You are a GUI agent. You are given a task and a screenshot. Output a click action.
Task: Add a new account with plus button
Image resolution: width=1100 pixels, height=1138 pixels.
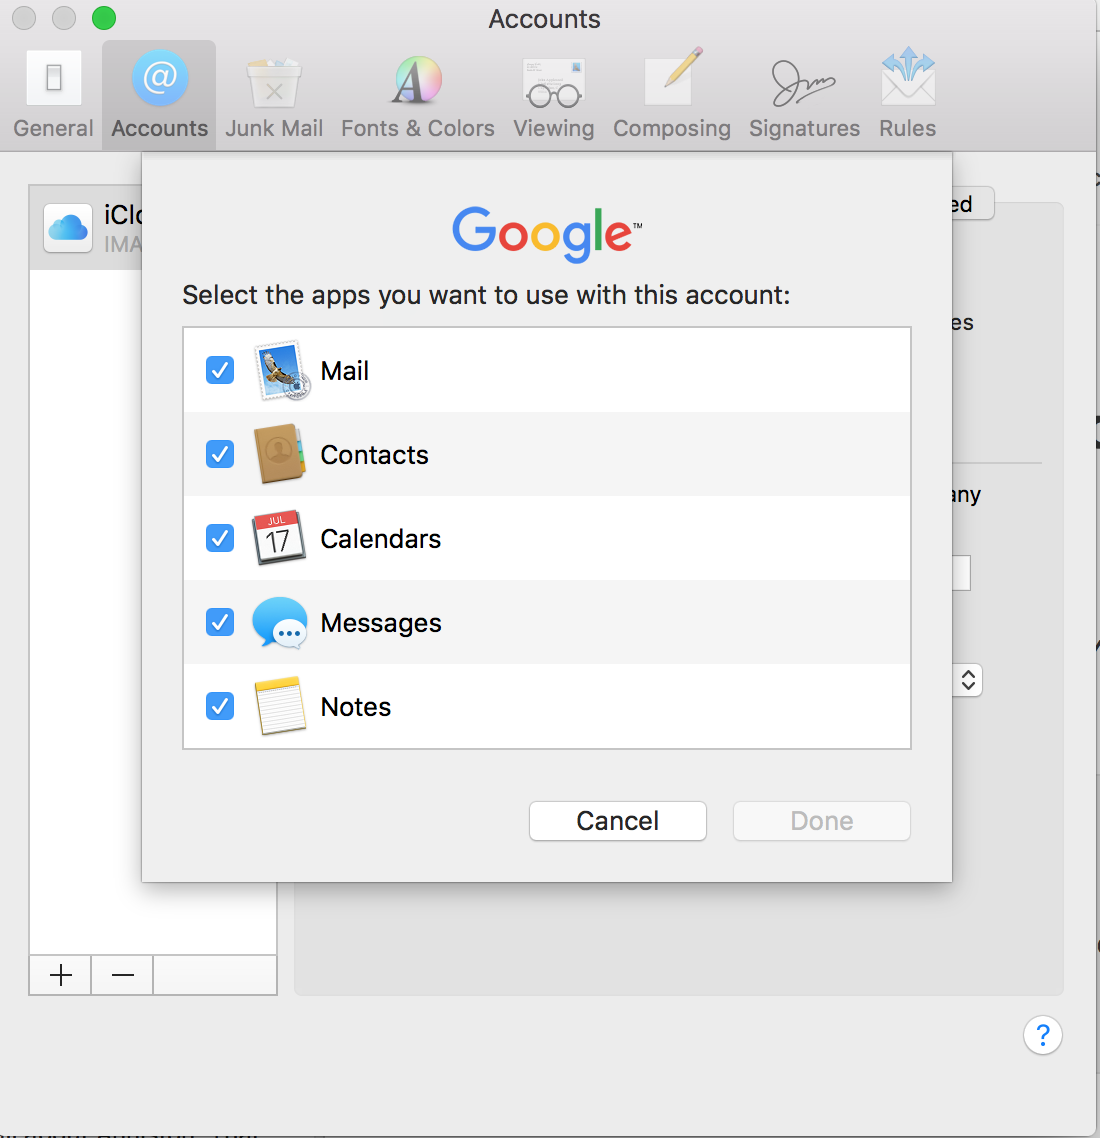pos(60,975)
